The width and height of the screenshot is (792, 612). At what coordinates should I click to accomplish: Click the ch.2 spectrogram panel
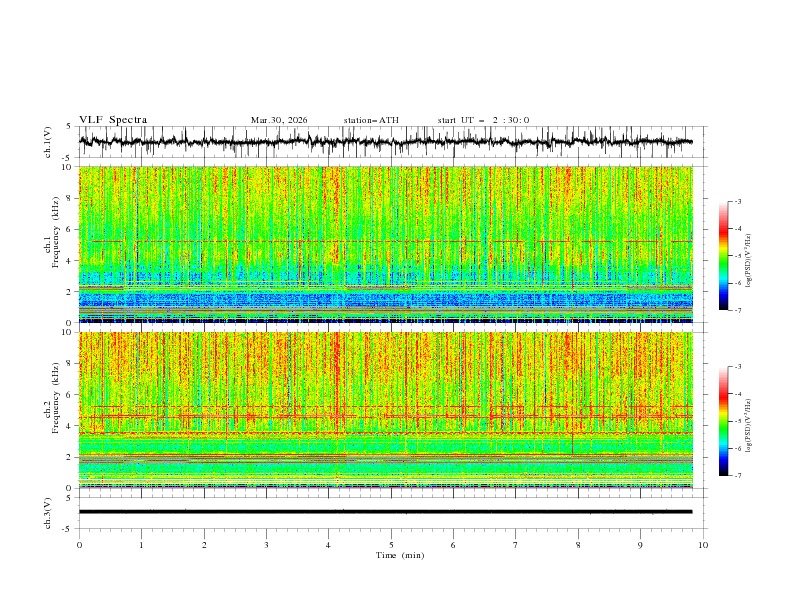(x=385, y=410)
